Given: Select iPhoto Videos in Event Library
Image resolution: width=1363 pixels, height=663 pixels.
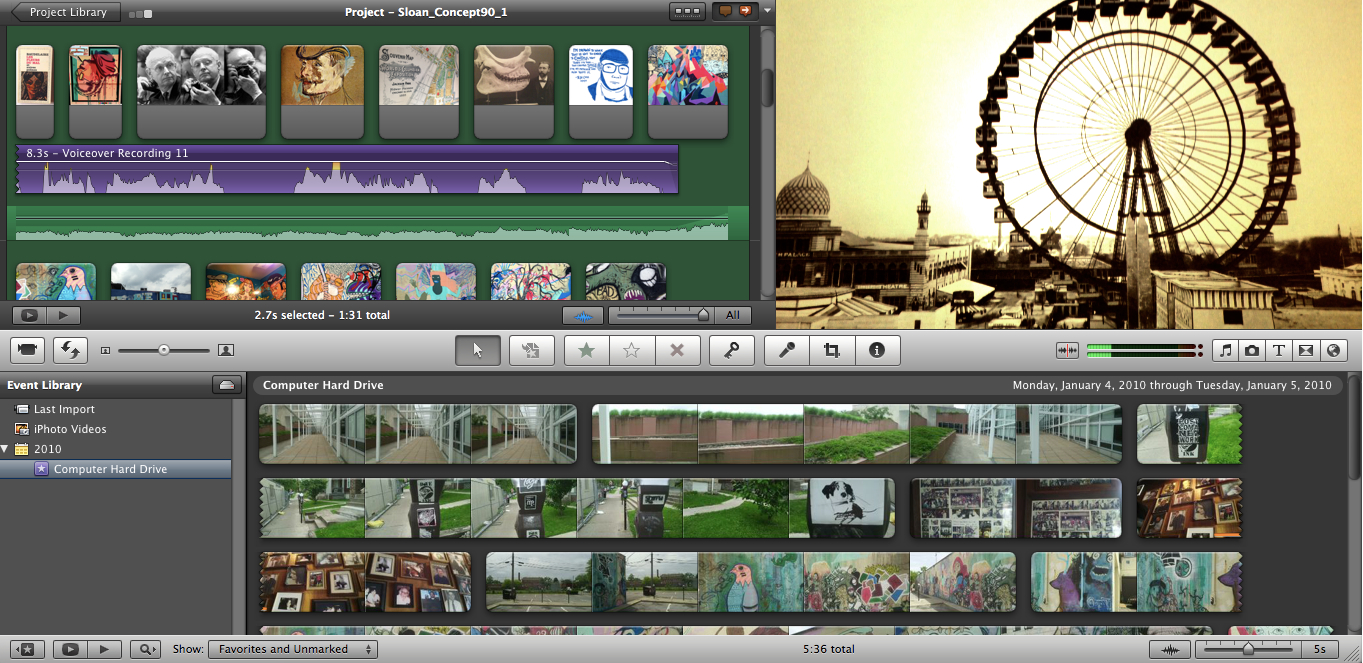Looking at the screenshot, I should pyautogui.click(x=70, y=429).
